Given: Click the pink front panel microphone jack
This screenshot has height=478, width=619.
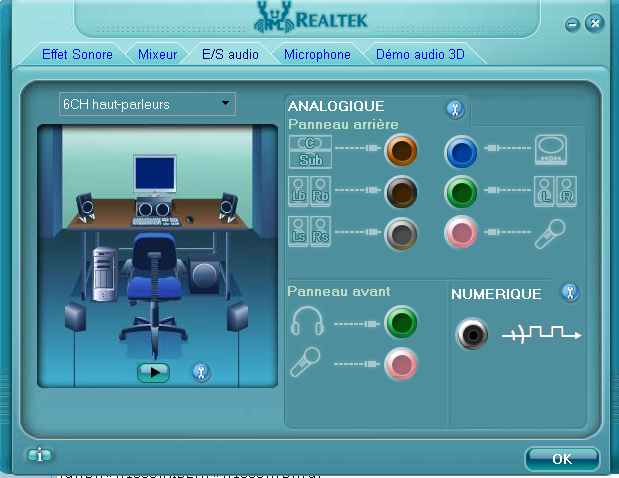Looking at the screenshot, I should click(x=401, y=363).
